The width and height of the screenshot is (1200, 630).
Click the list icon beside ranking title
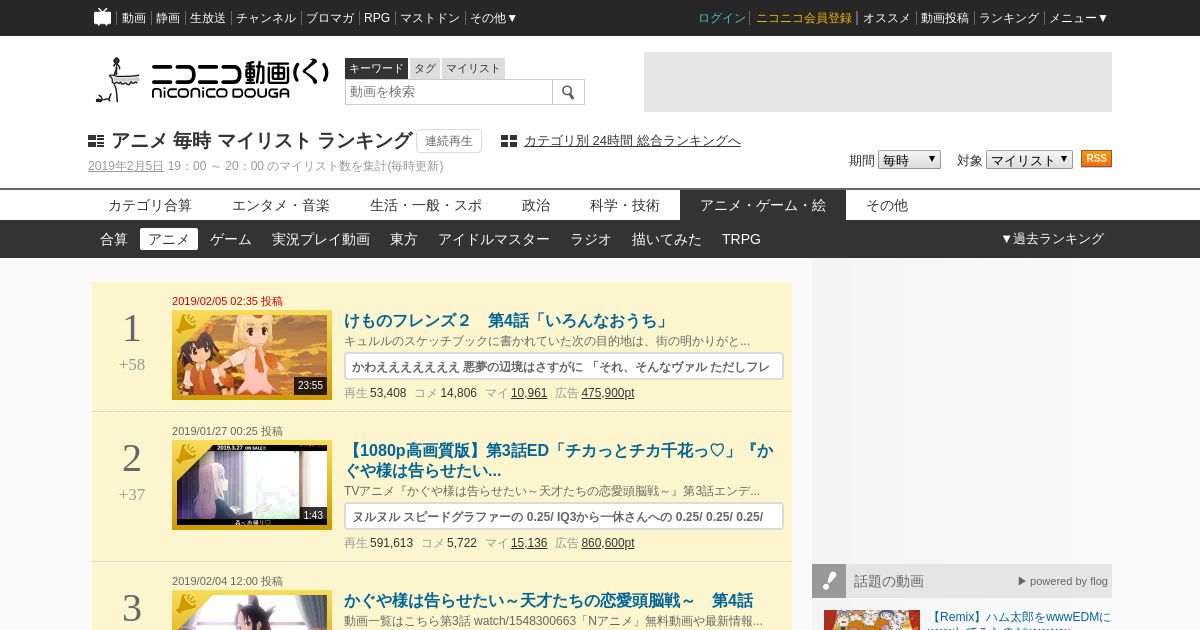pyautogui.click(x=96, y=141)
